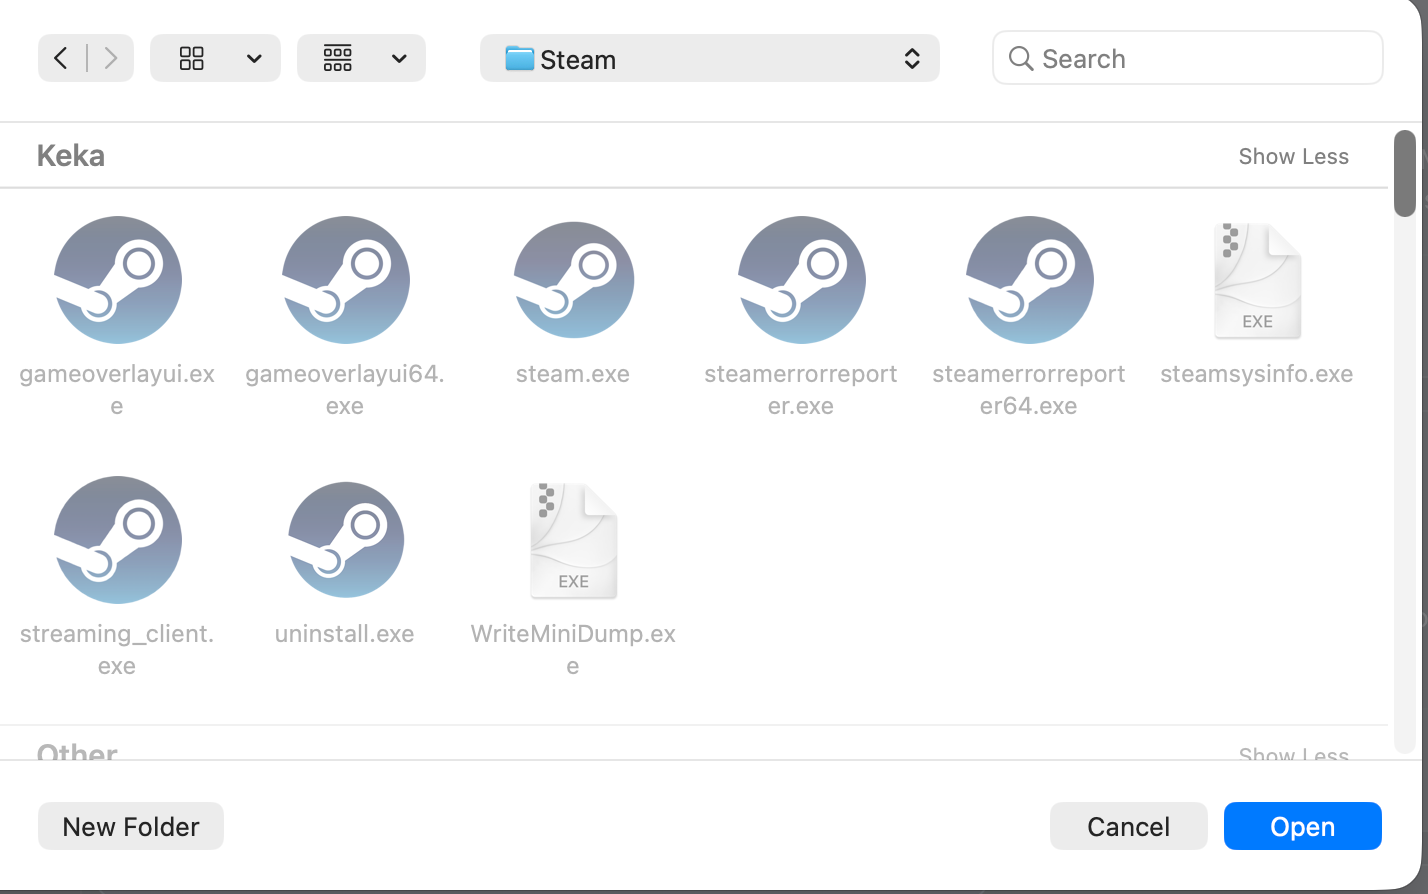Select the gameoverlayui64.exe Steam icon
The image size is (1428, 894).
click(346, 280)
